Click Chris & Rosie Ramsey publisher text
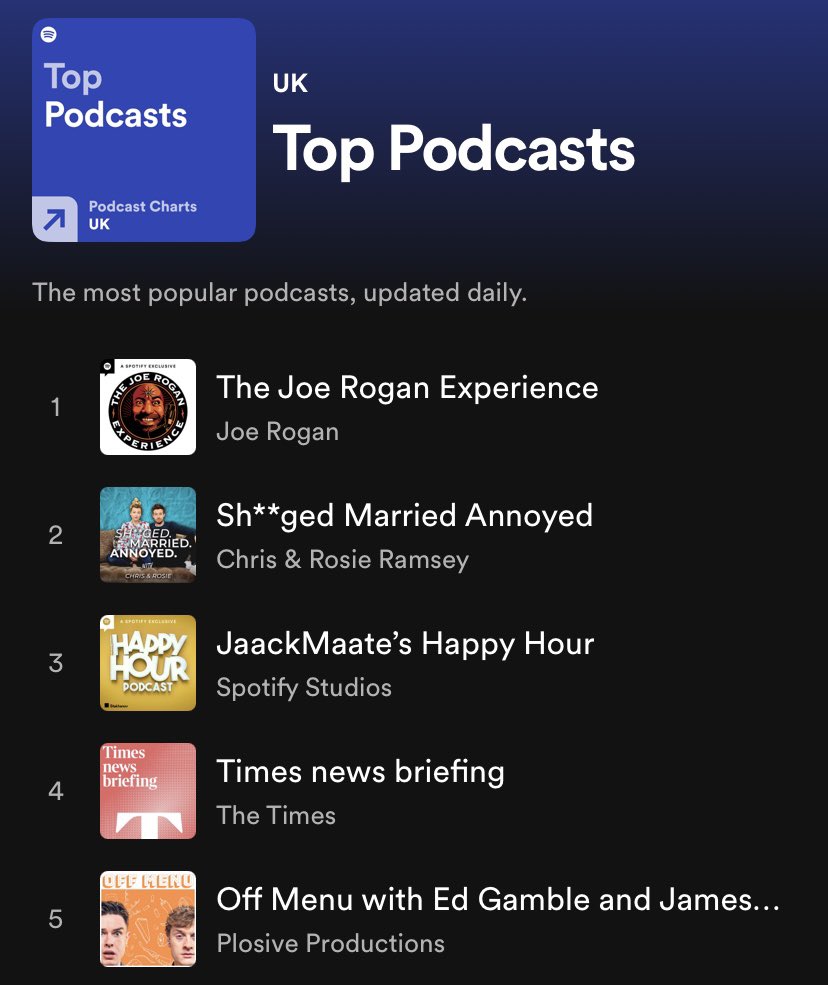The width and height of the screenshot is (828, 985). tap(342, 559)
